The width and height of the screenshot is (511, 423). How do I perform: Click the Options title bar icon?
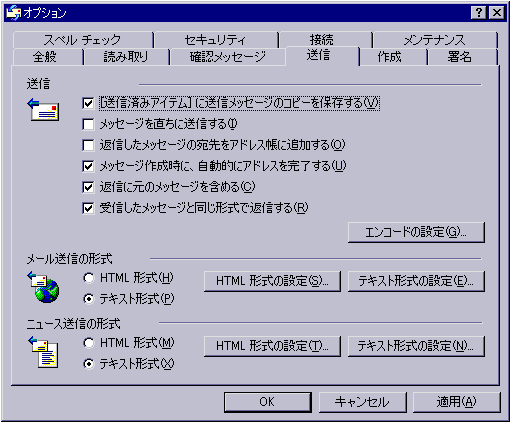[14, 13]
